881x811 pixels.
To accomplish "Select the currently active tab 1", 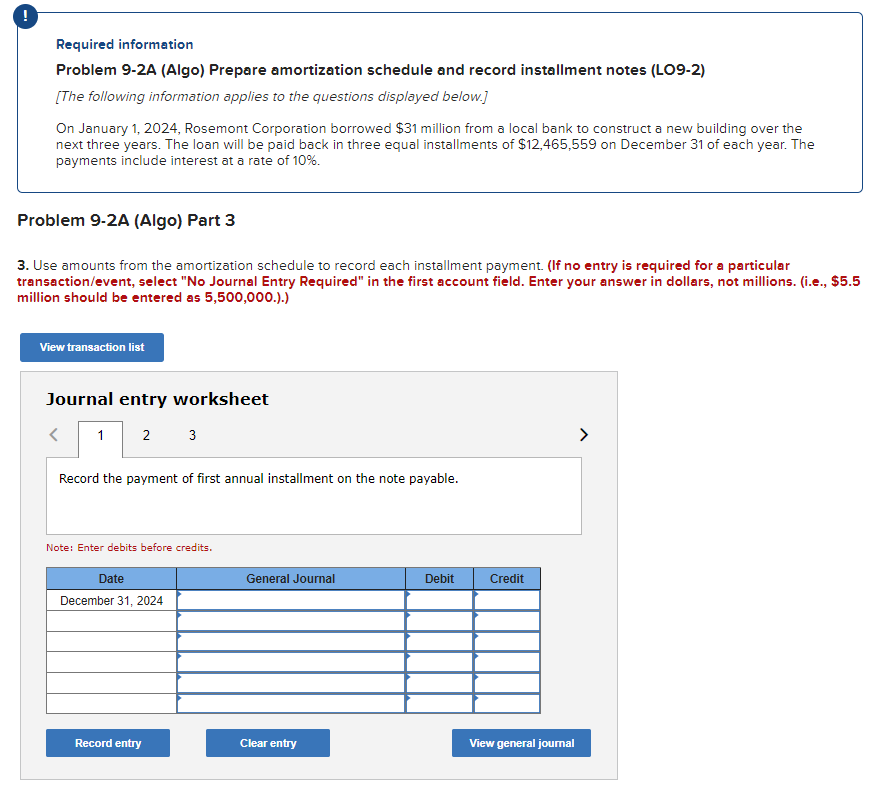I will [99, 436].
